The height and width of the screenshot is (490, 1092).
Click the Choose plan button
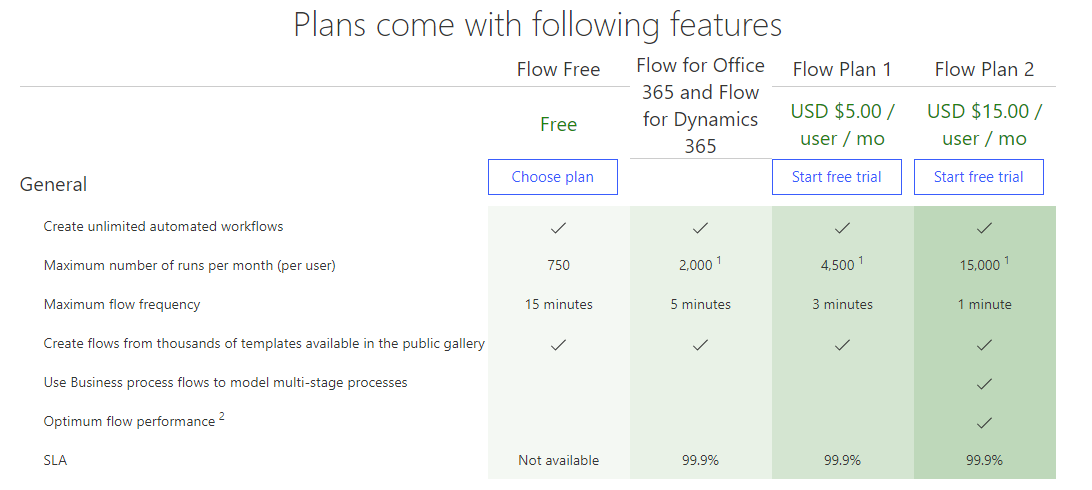point(552,177)
